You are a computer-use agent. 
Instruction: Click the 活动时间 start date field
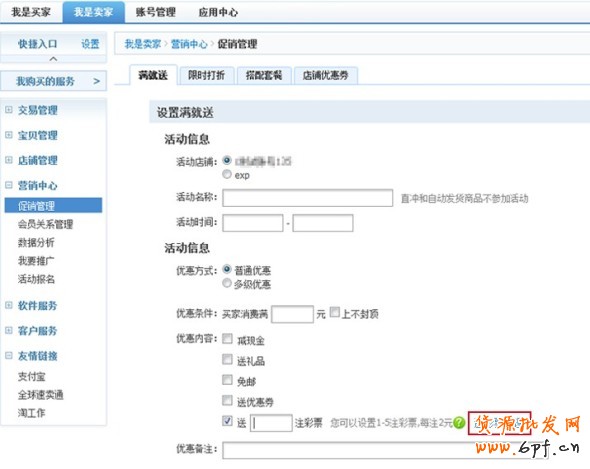click(x=252, y=223)
